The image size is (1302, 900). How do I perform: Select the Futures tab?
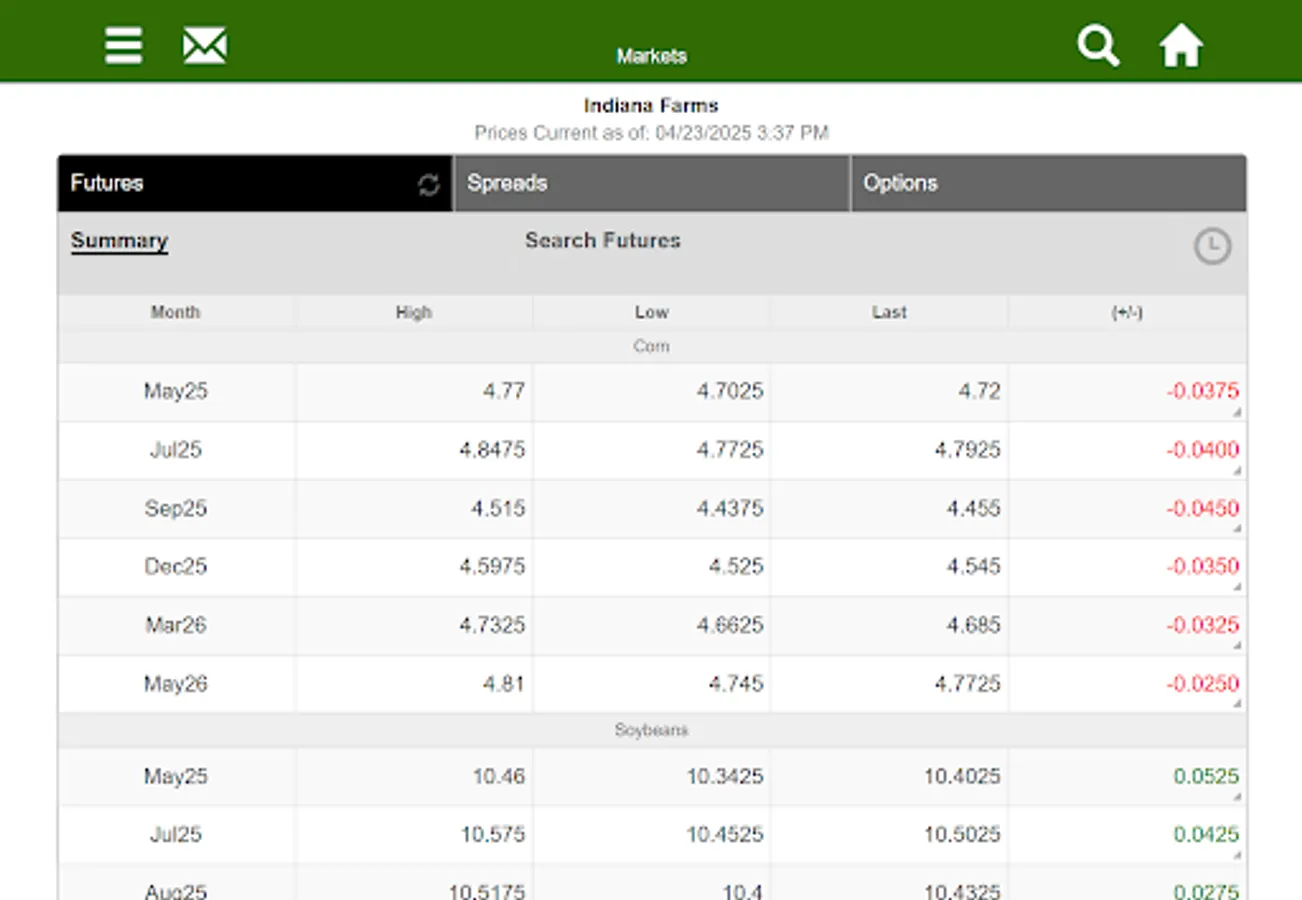[240, 183]
